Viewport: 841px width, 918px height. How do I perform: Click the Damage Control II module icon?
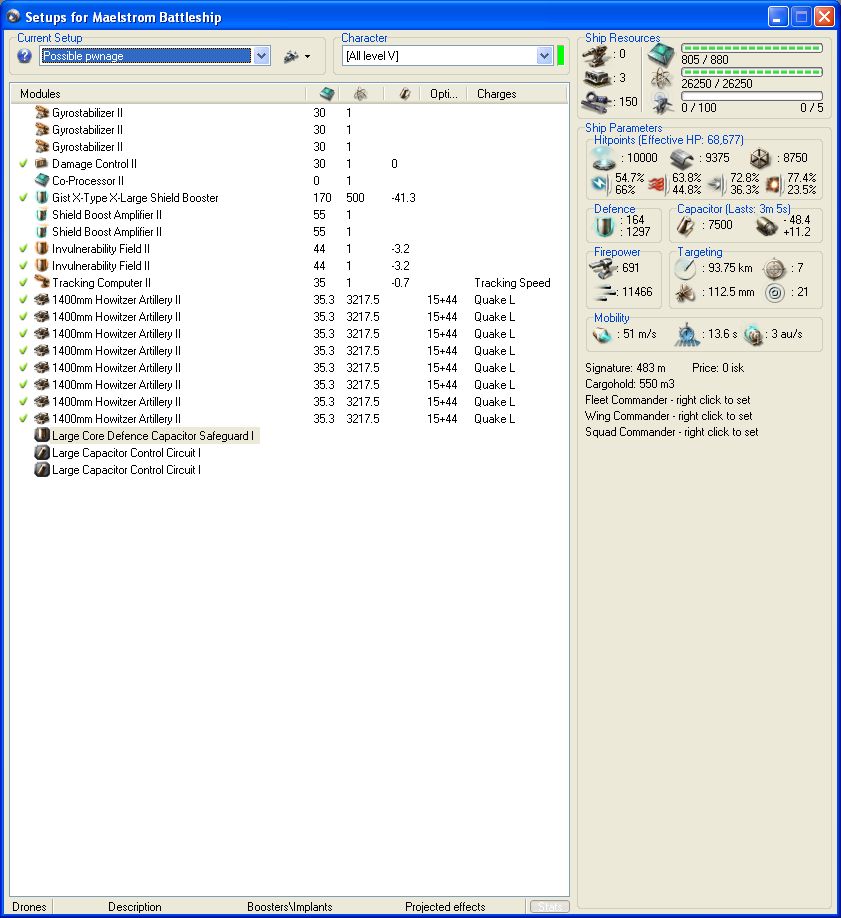(42, 163)
